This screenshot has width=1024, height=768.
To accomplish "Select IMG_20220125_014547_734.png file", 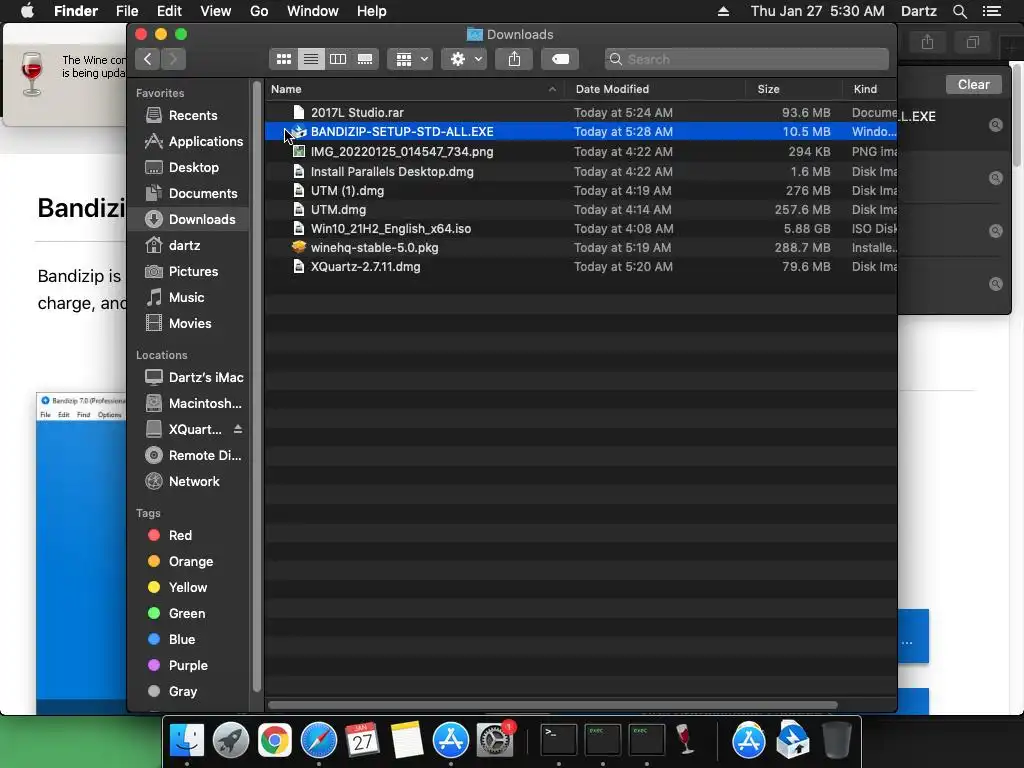I will point(581,152).
